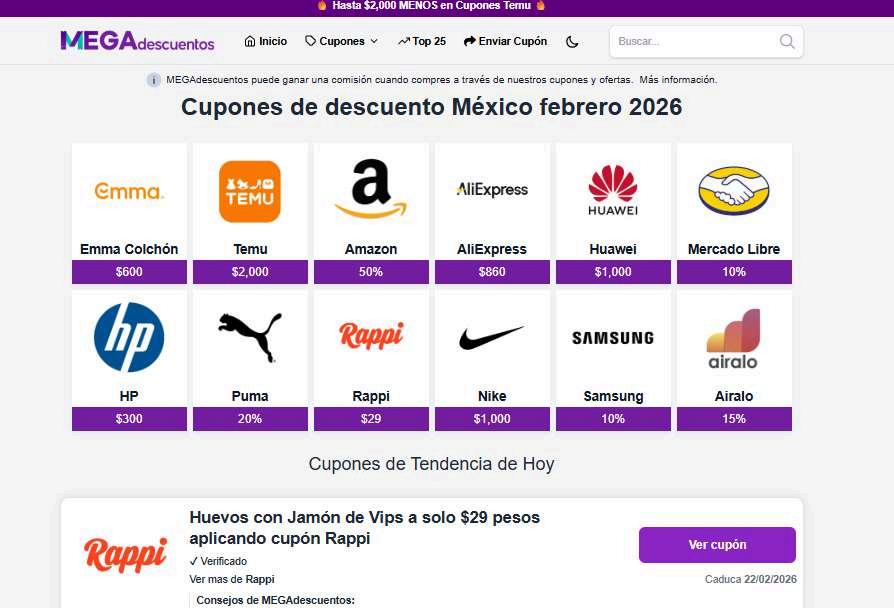
Task: Click the share arrow icon beside Enviar Cupón
Action: point(470,41)
